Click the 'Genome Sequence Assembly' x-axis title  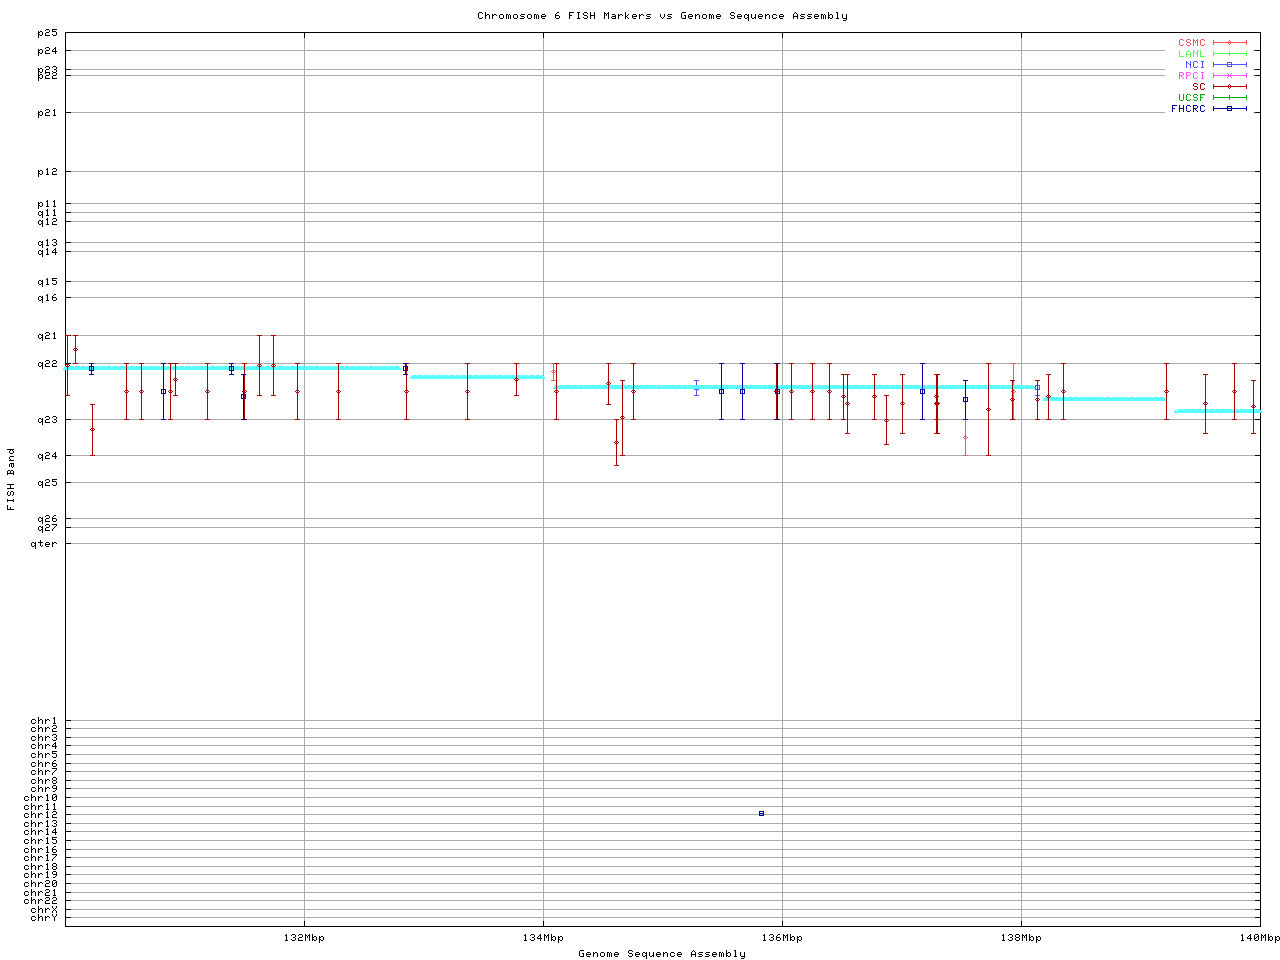tap(662, 954)
